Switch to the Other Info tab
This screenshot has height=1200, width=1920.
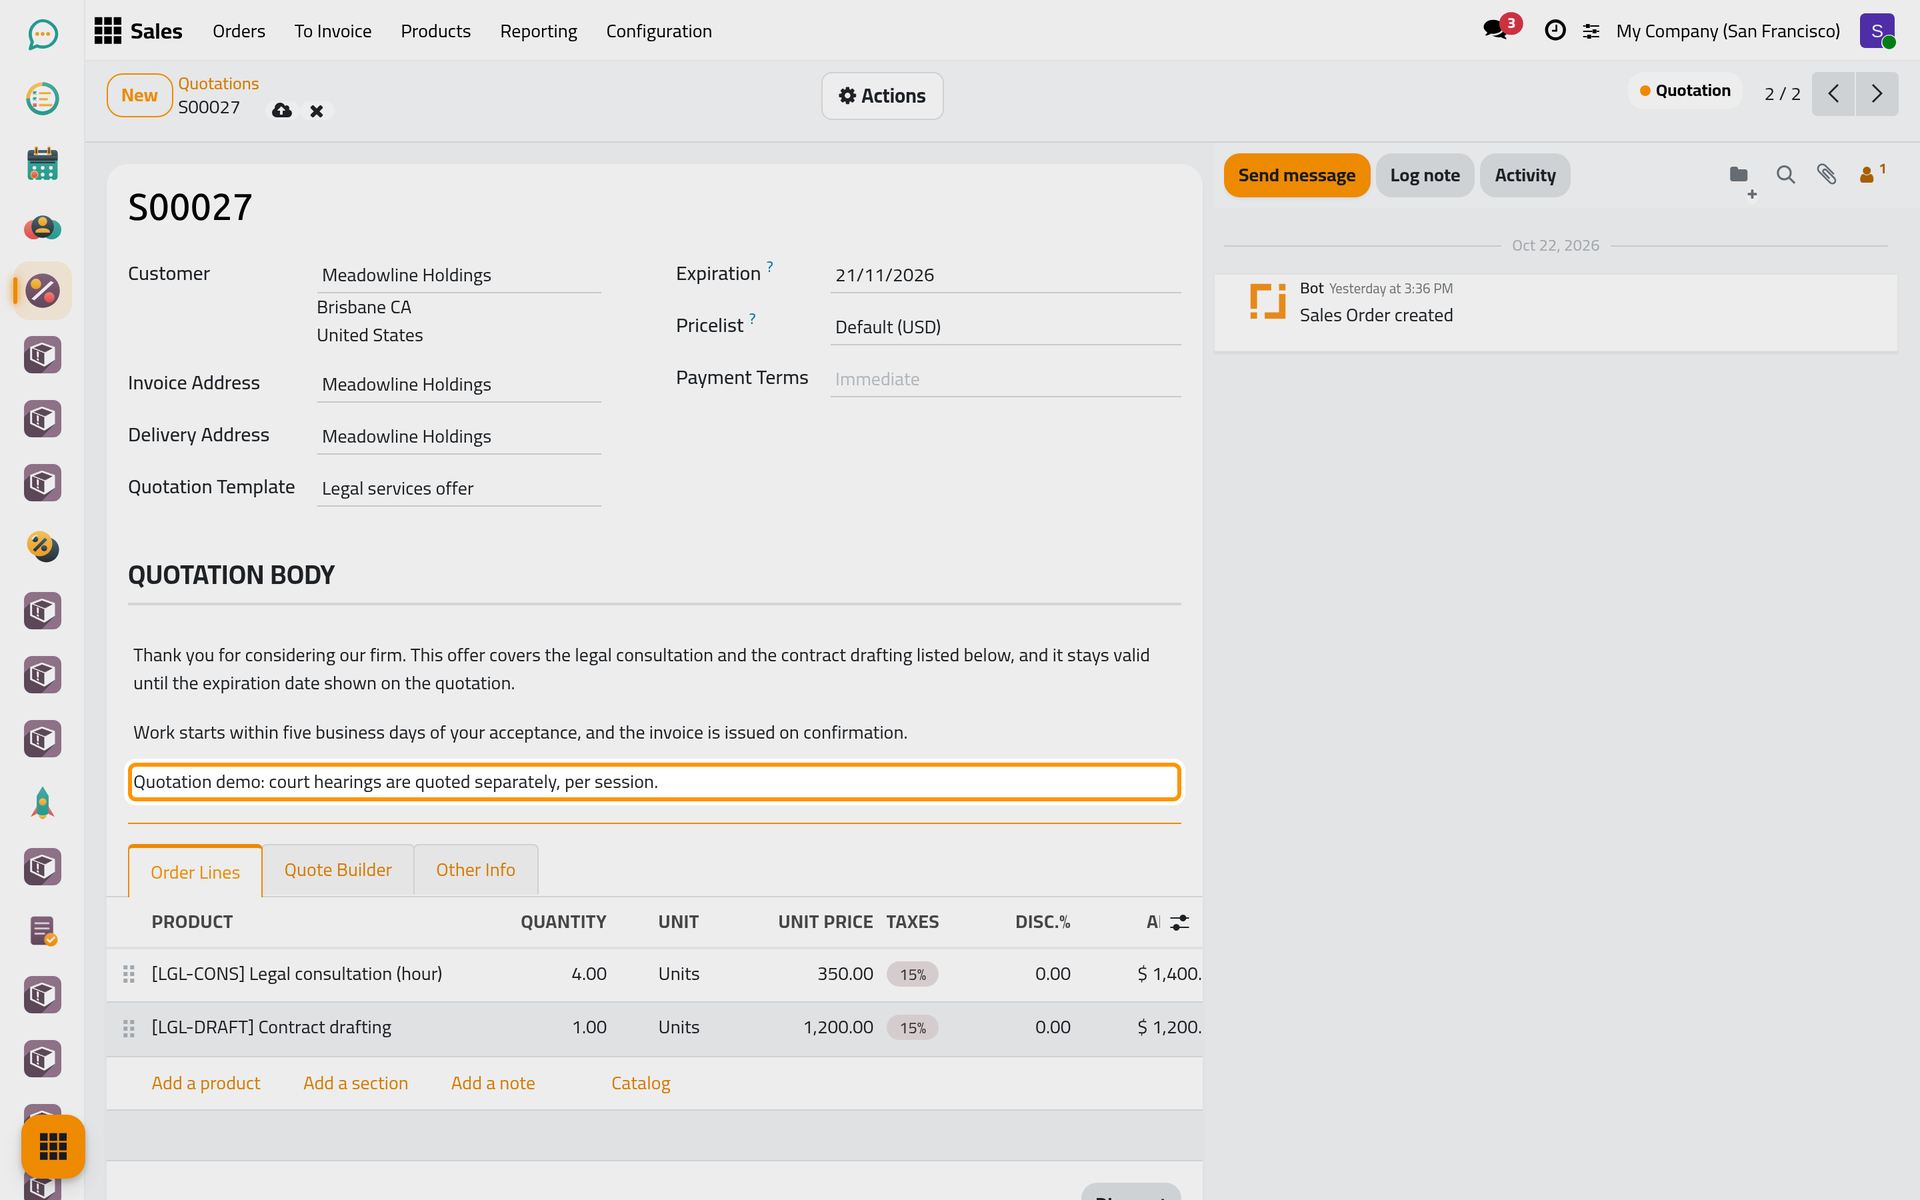click(x=476, y=870)
